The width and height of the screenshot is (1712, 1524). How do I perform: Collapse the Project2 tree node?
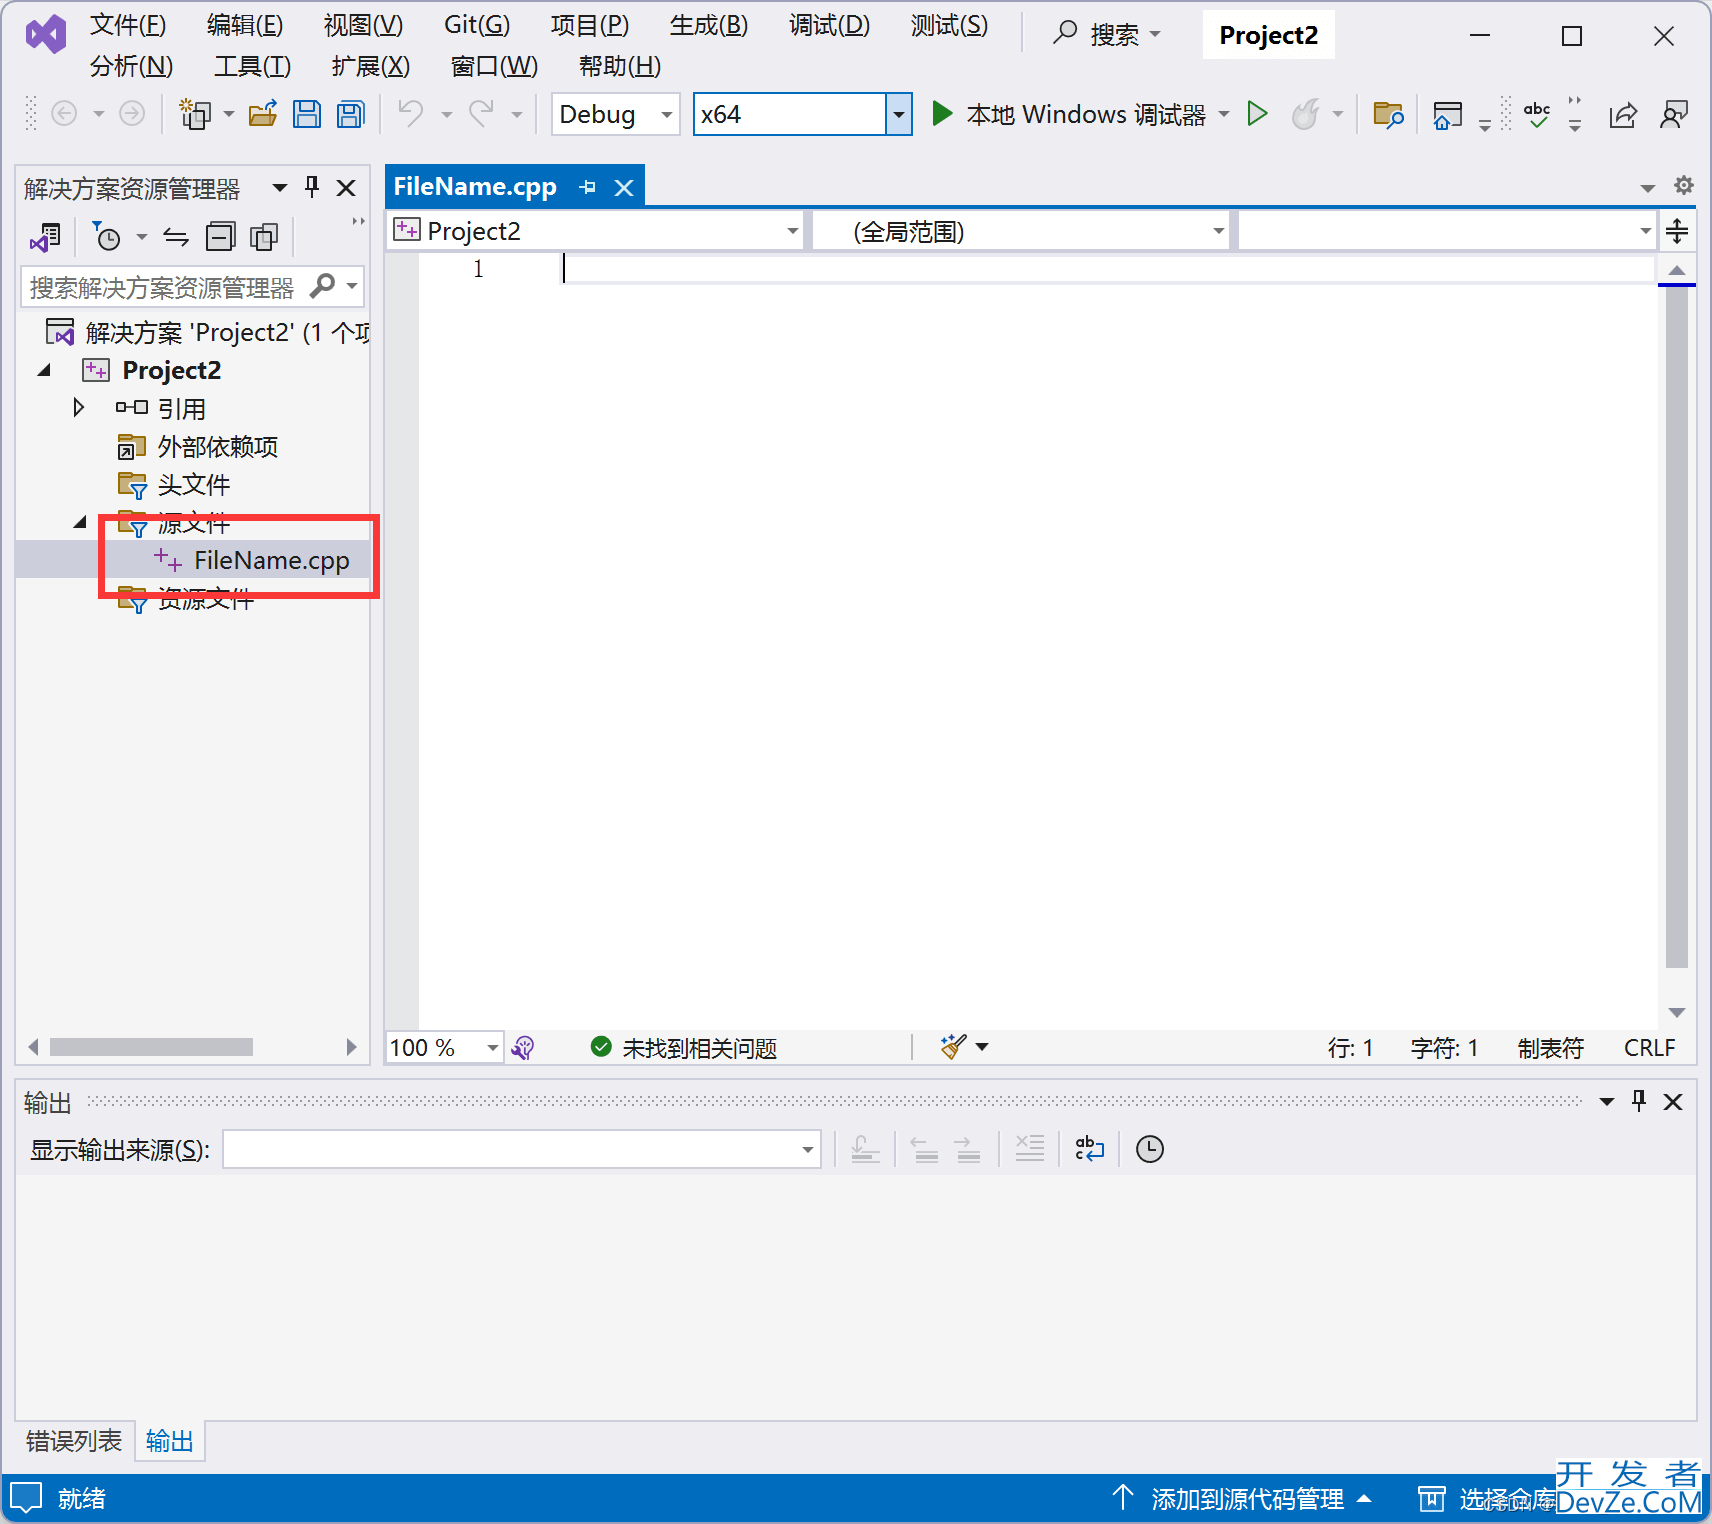click(x=44, y=370)
